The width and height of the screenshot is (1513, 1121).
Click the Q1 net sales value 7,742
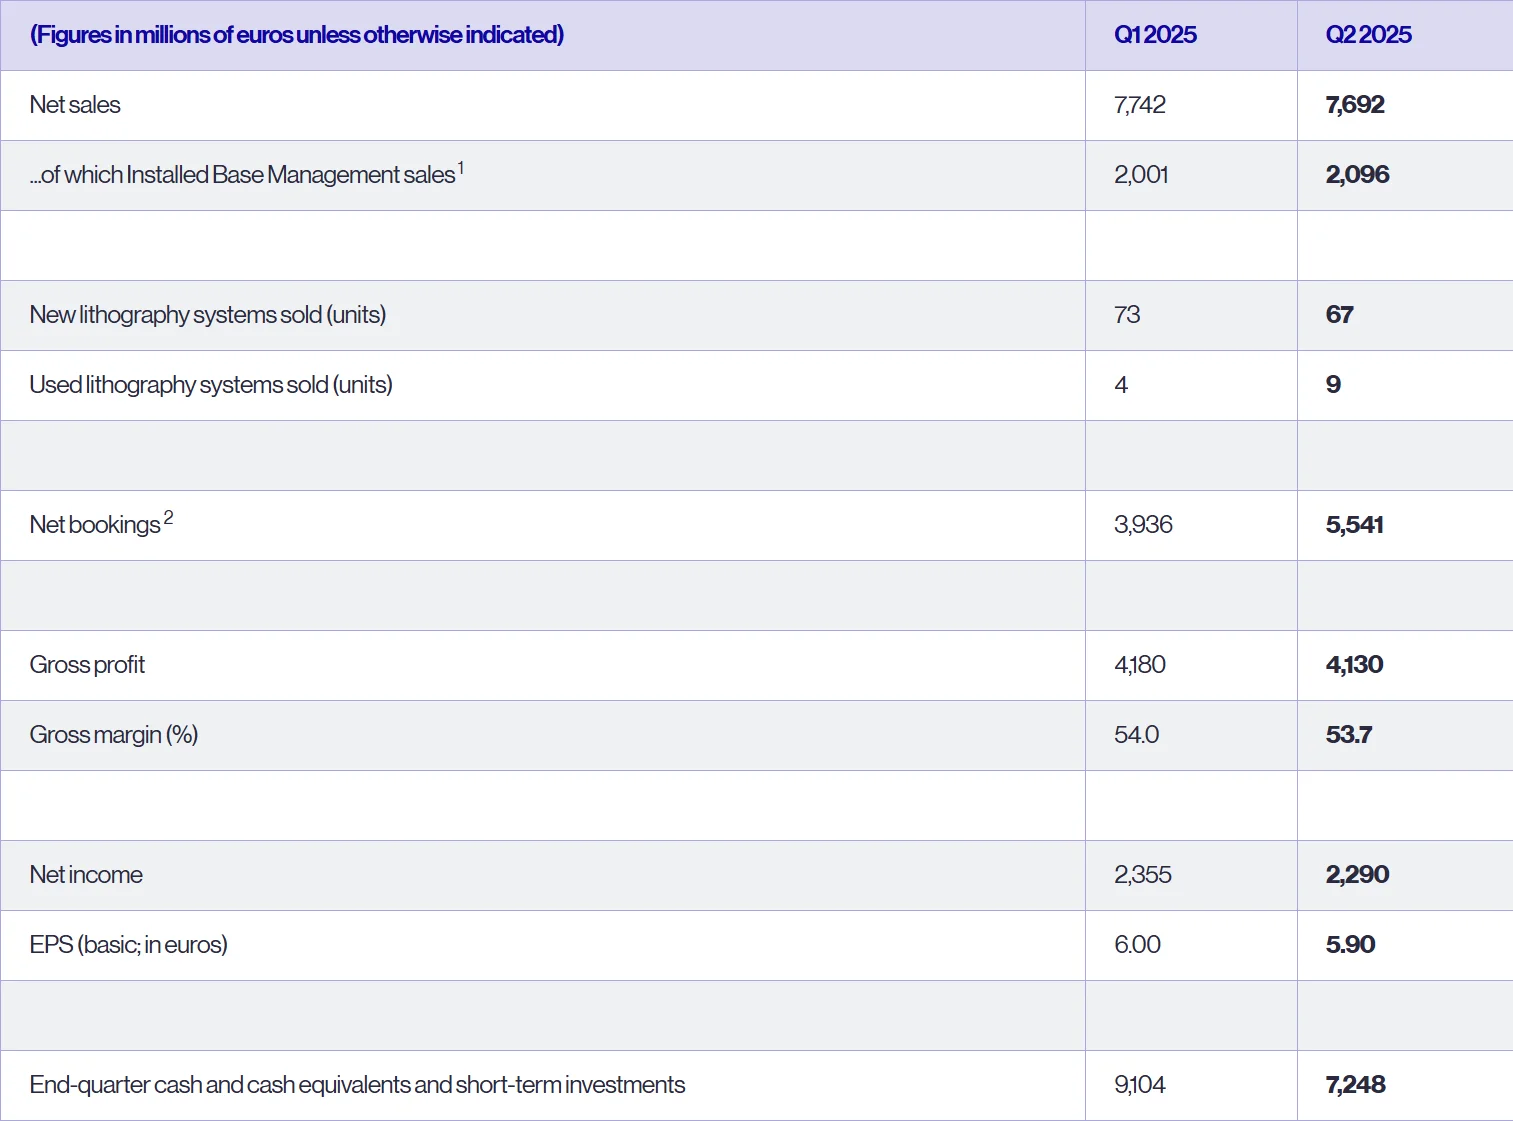pyautogui.click(x=1140, y=105)
